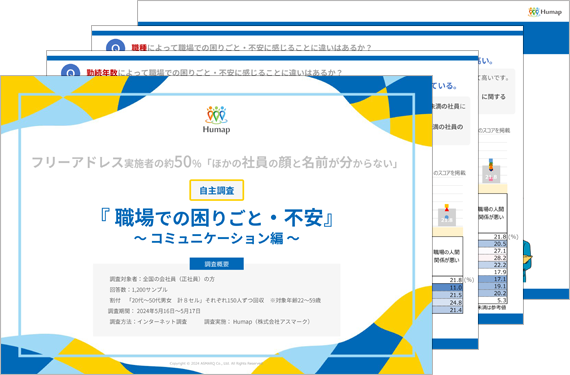Select the 自主調査 yellow-bordered label

pos(217,190)
